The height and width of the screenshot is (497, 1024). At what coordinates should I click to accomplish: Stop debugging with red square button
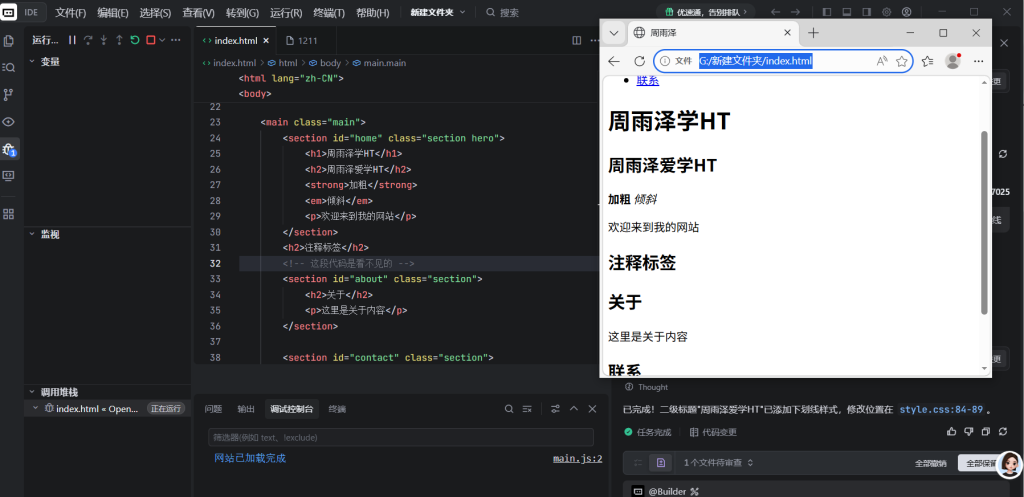pyautogui.click(x=151, y=40)
